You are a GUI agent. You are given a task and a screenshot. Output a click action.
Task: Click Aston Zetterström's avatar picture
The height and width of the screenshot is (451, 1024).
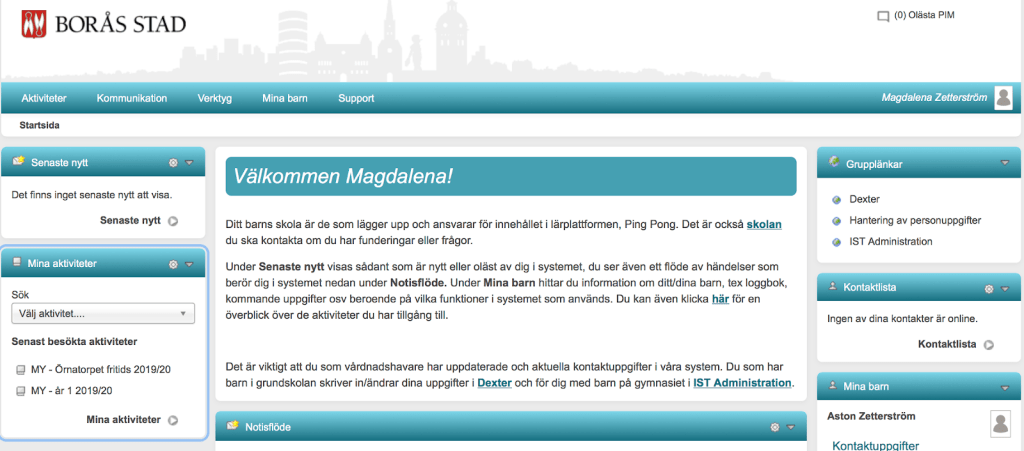[999, 423]
